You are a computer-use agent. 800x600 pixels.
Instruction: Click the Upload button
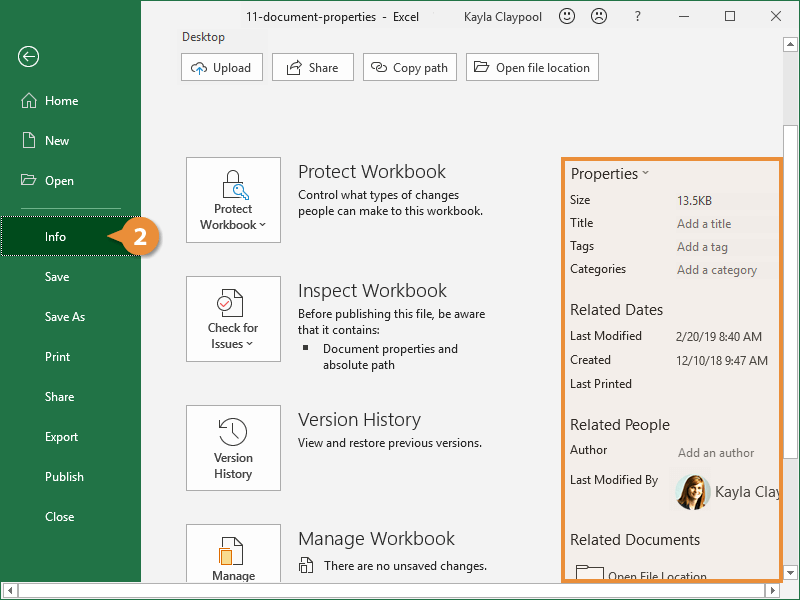pyautogui.click(x=222, y=67)
